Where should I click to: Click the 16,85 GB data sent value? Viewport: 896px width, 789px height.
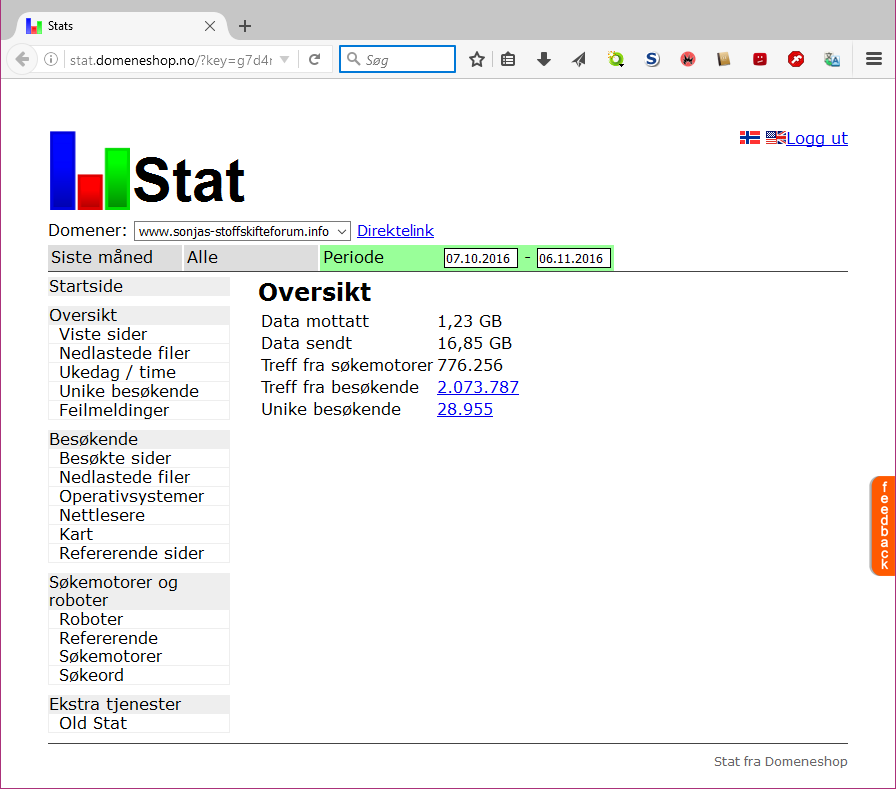[474, 343]
